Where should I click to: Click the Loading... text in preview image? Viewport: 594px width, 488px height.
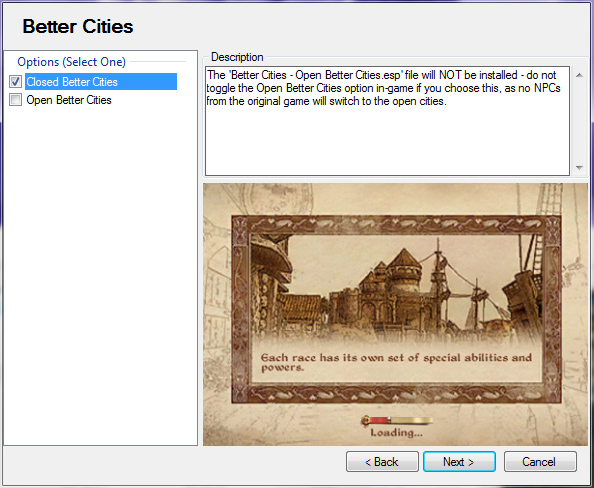tap(396, 433)
